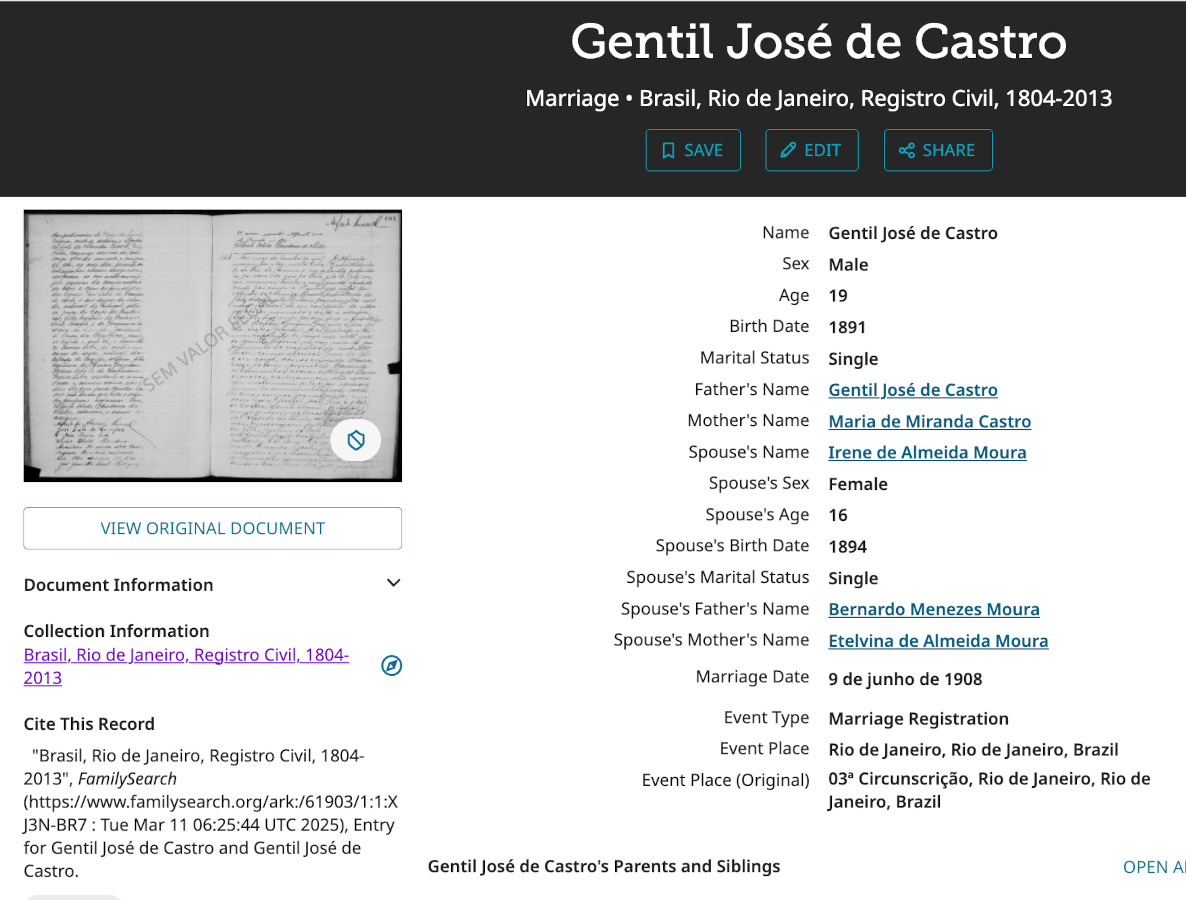Save this record with the SAVE button
The height and width of the screenshot is (900, 1186).
click(693, 151)
